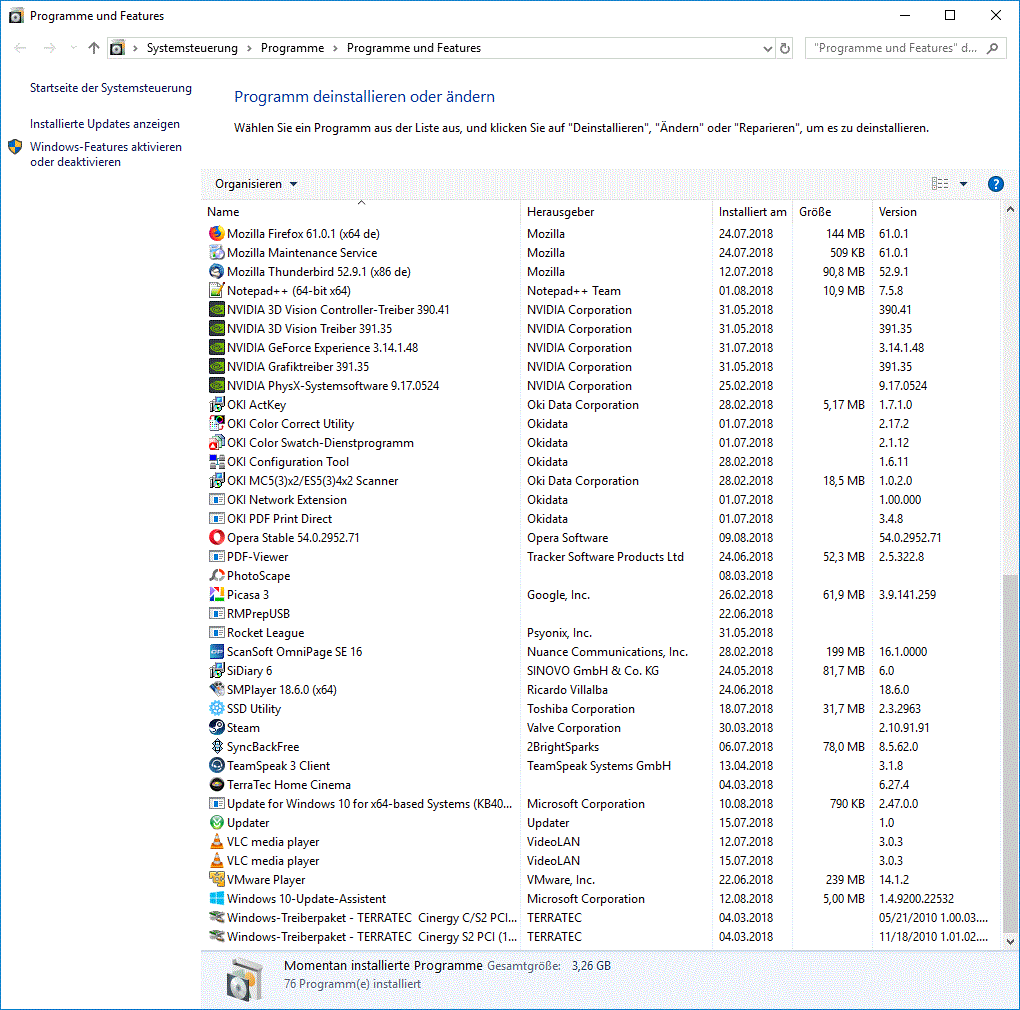
Task: Click the SyncBackFree icon
Action: click(217, 746)
